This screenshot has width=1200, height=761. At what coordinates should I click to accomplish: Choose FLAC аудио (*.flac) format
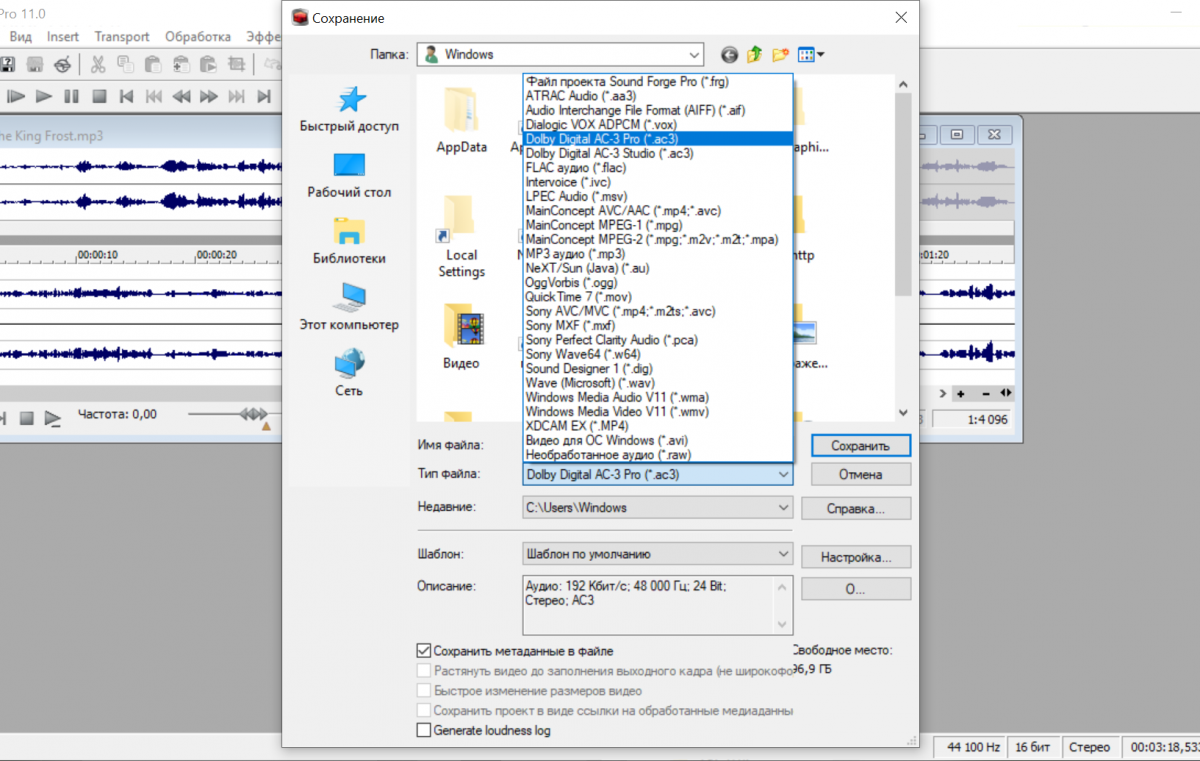tap(658, 168)
